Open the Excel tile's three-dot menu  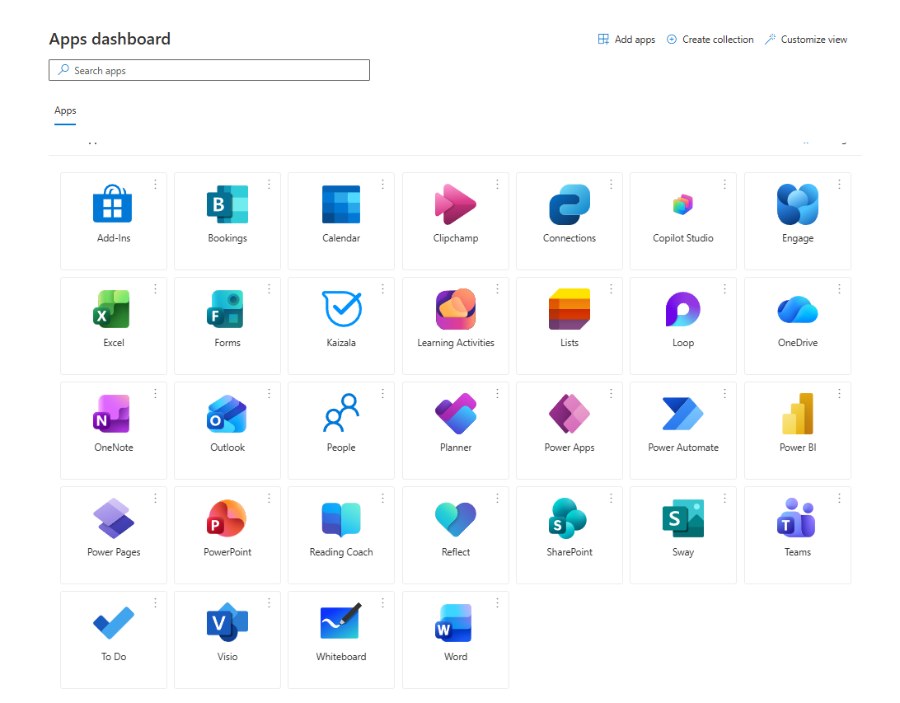155,289
